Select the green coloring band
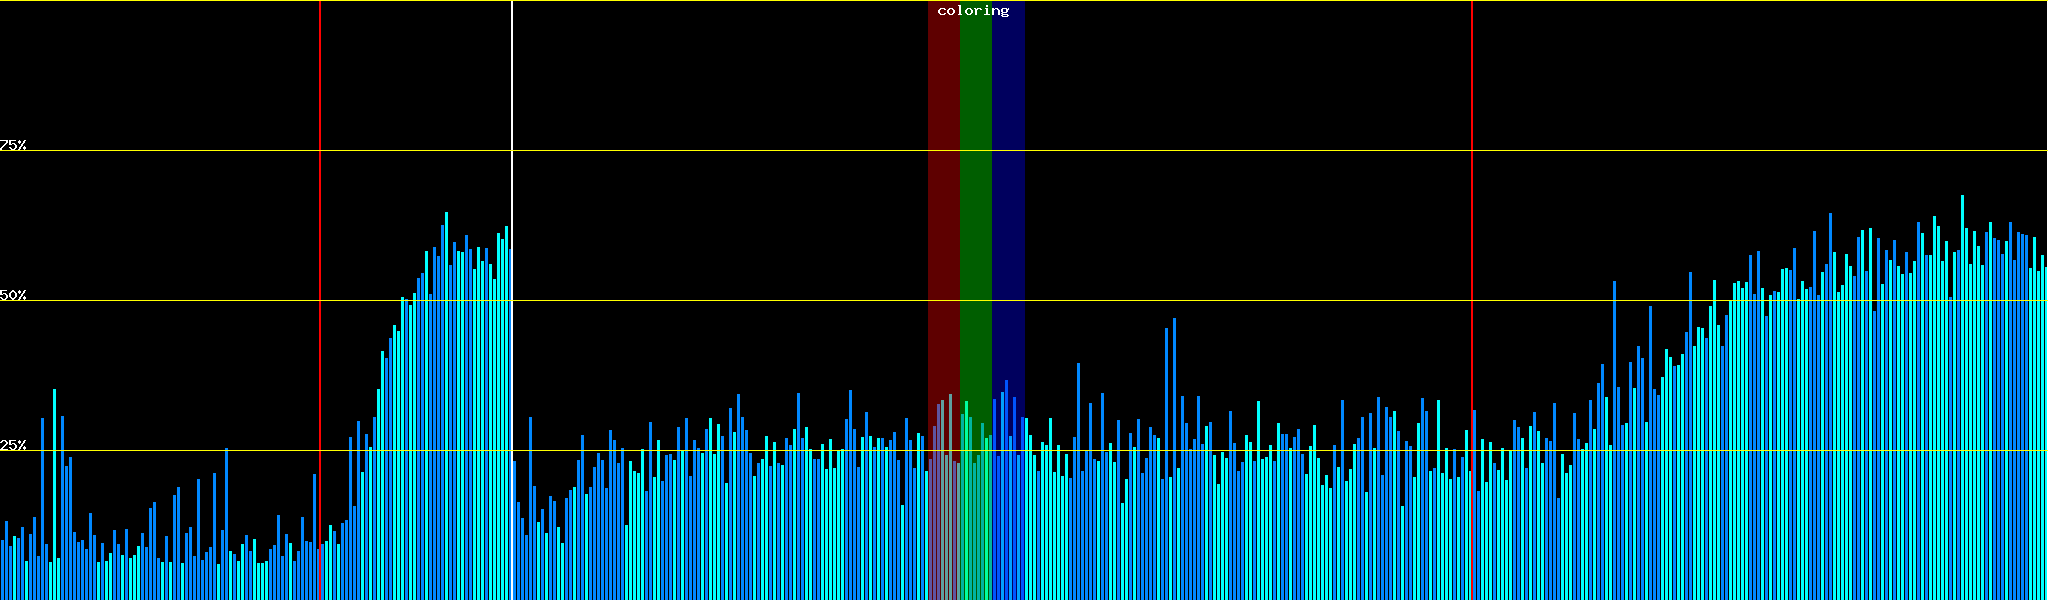 click(975, 200)
